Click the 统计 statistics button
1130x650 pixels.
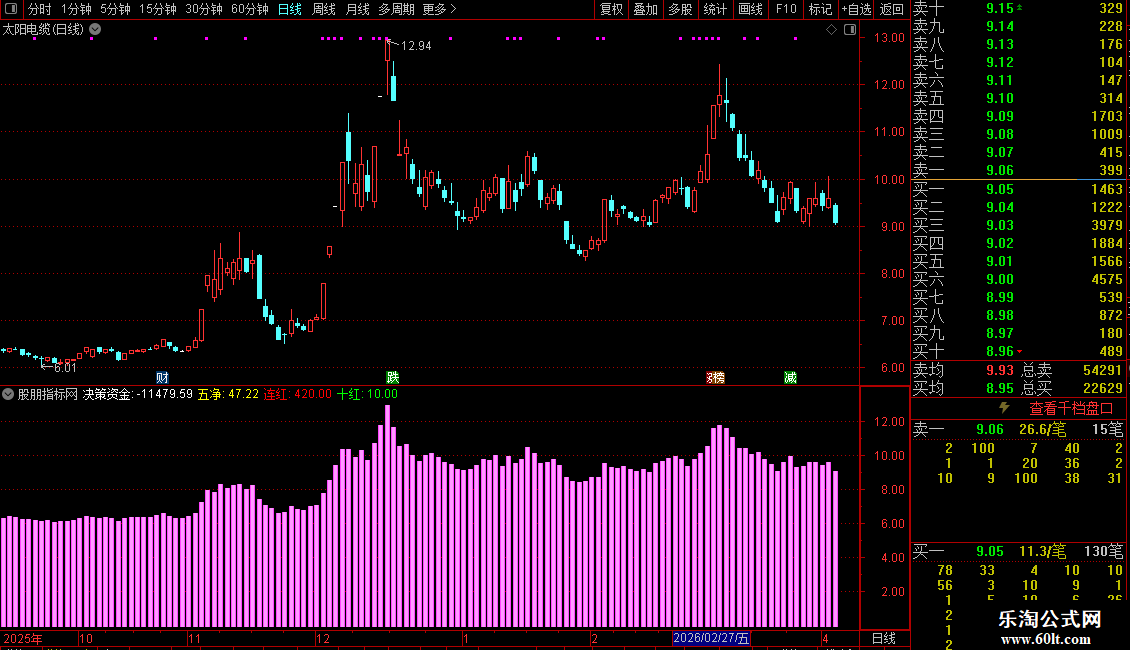pos(715,9)
